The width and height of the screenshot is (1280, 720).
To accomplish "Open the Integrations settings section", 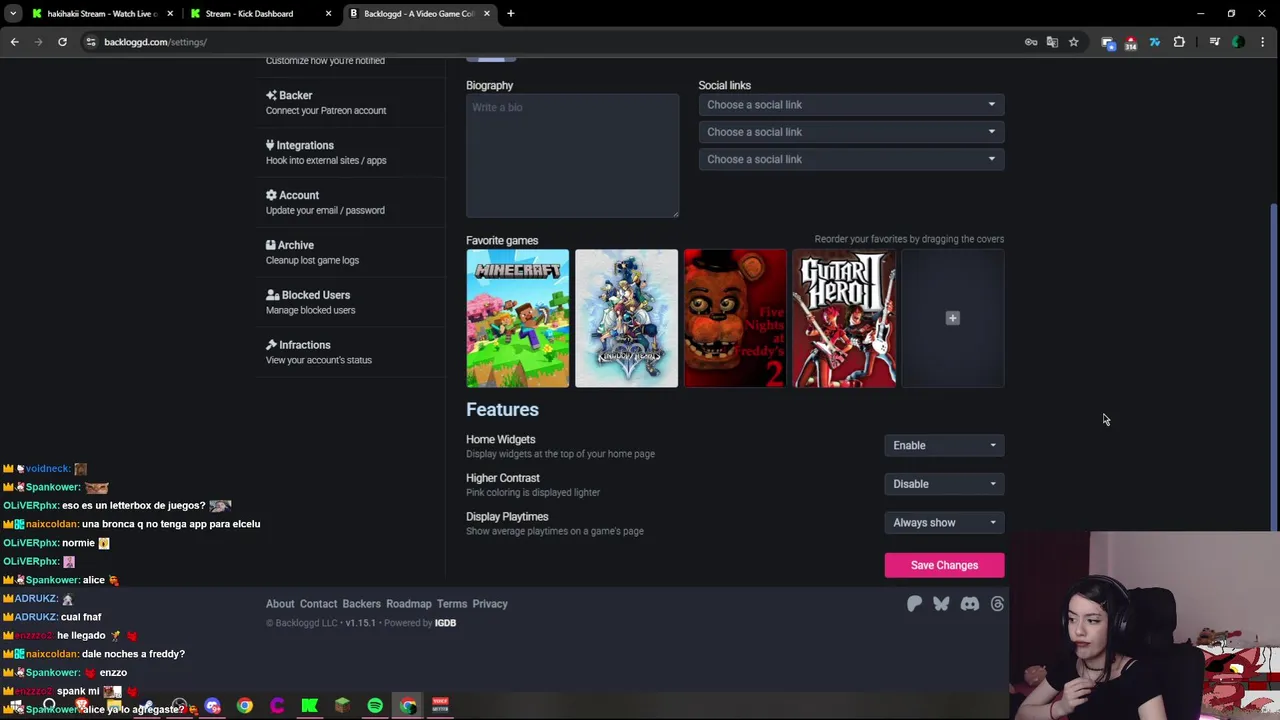I will click(x=326, y=152).
